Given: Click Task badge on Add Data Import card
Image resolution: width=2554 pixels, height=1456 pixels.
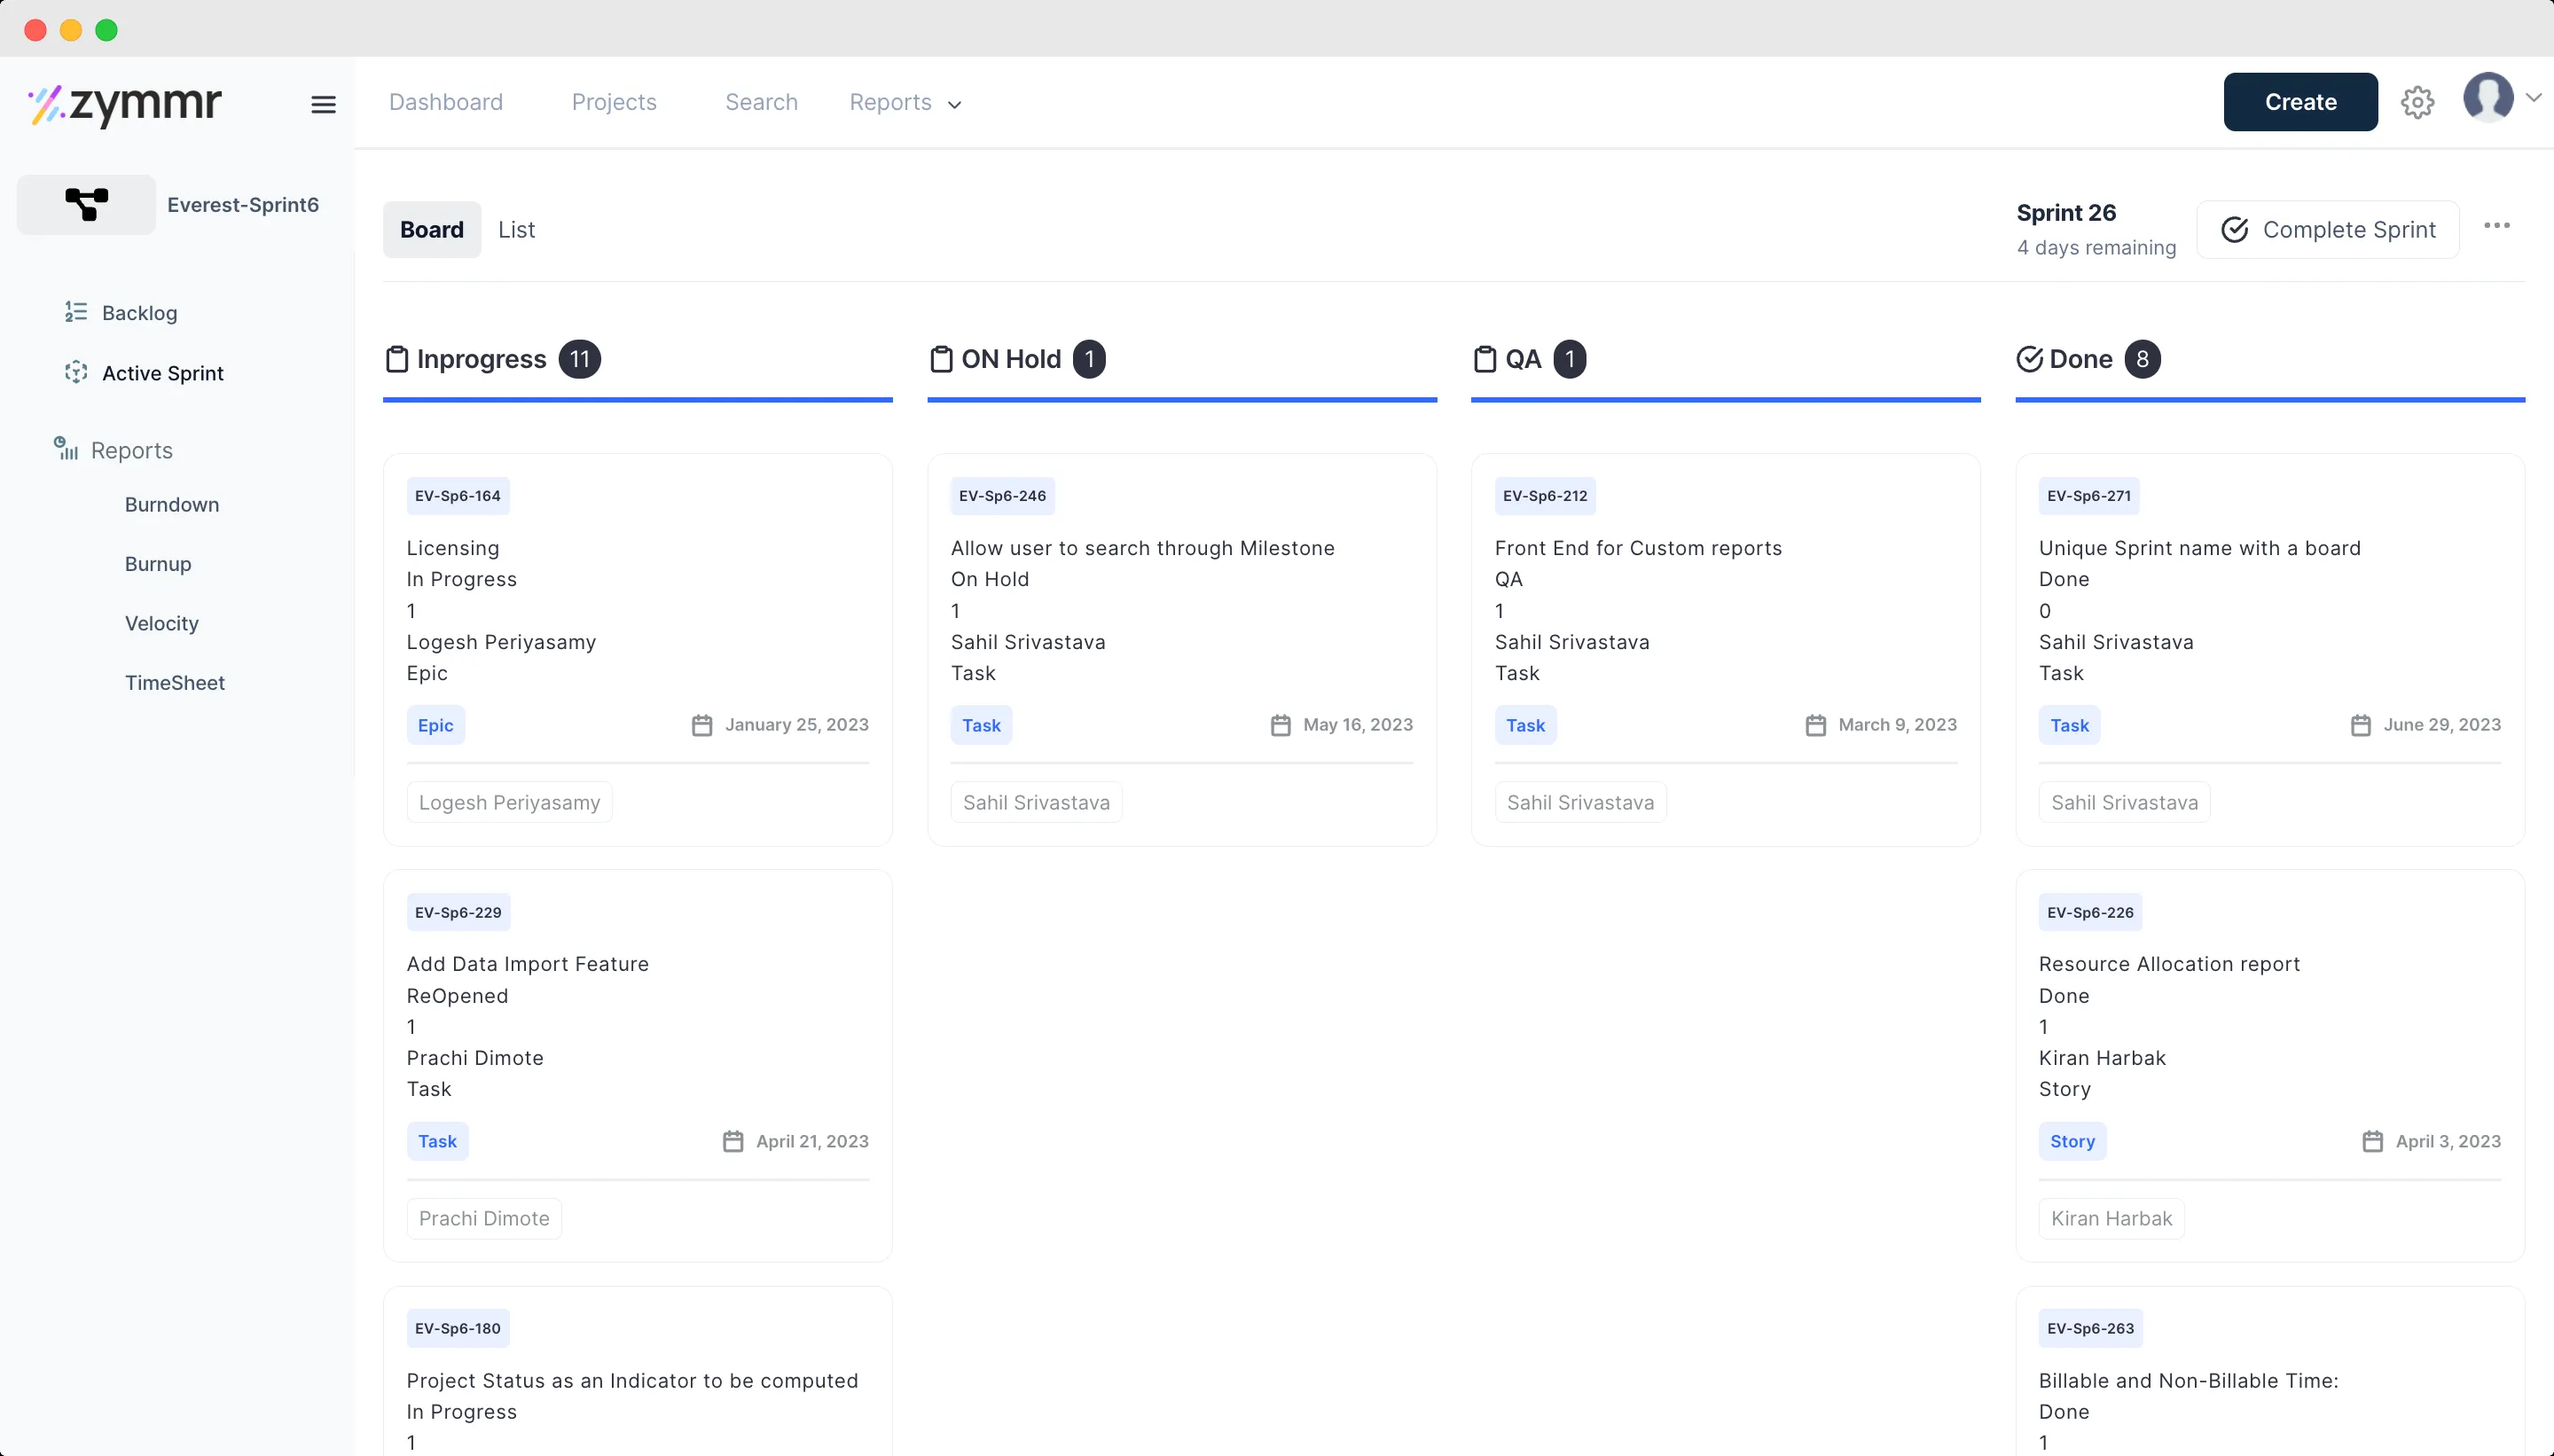Looking at the screenshot, I should (x=437, y=1141).
